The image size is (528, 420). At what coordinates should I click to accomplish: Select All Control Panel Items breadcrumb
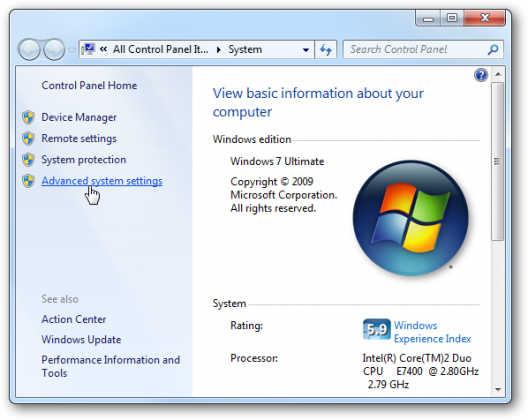click(160, 50)
